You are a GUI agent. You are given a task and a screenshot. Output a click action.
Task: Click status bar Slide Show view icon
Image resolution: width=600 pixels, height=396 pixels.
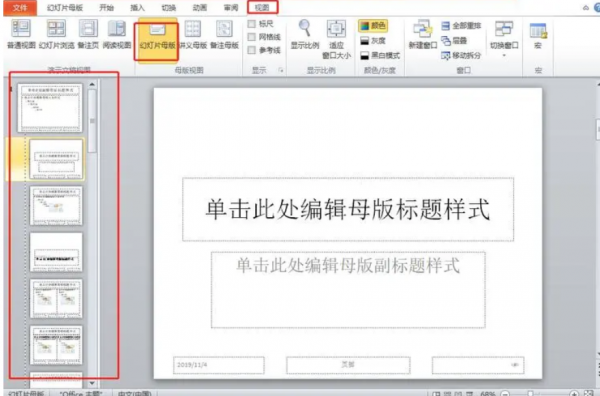pos(470,393)
